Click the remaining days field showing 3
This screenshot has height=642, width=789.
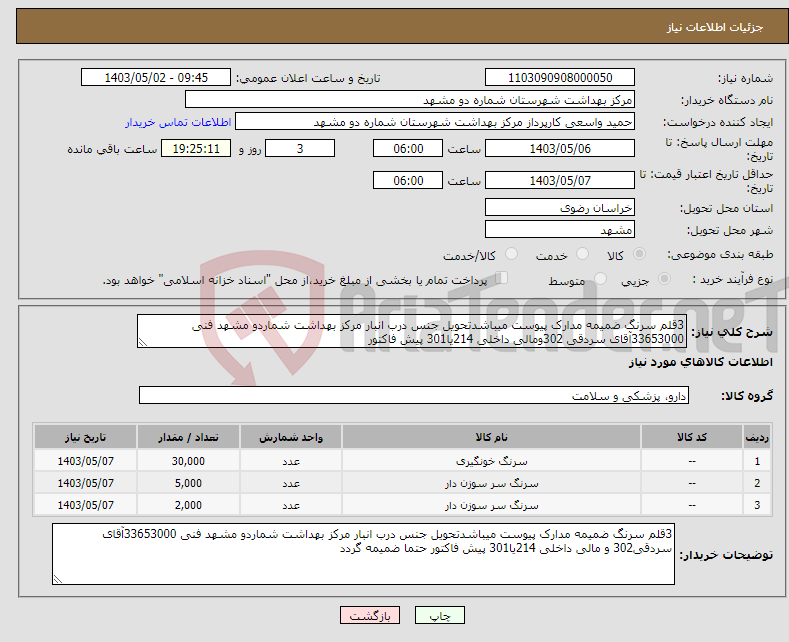[300, 148]
